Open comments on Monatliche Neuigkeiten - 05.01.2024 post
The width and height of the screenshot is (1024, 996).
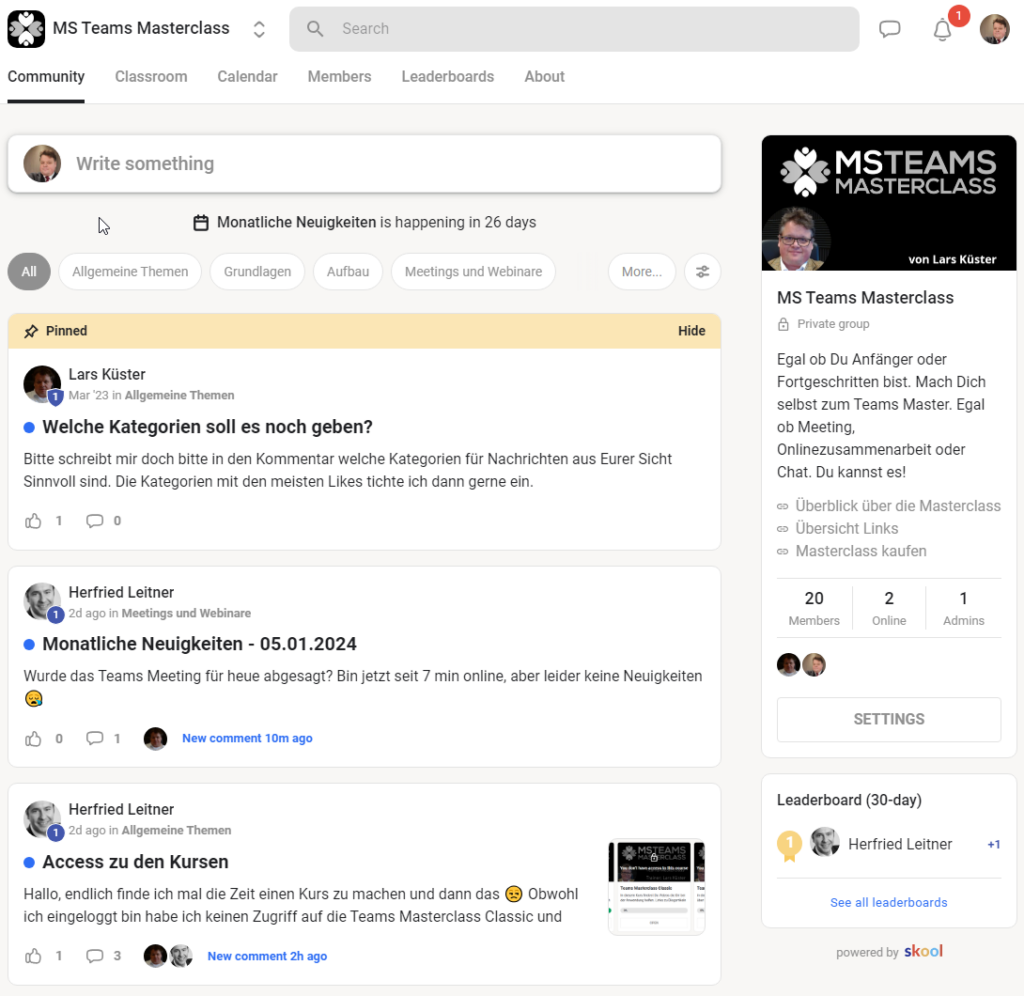point(95,738)
